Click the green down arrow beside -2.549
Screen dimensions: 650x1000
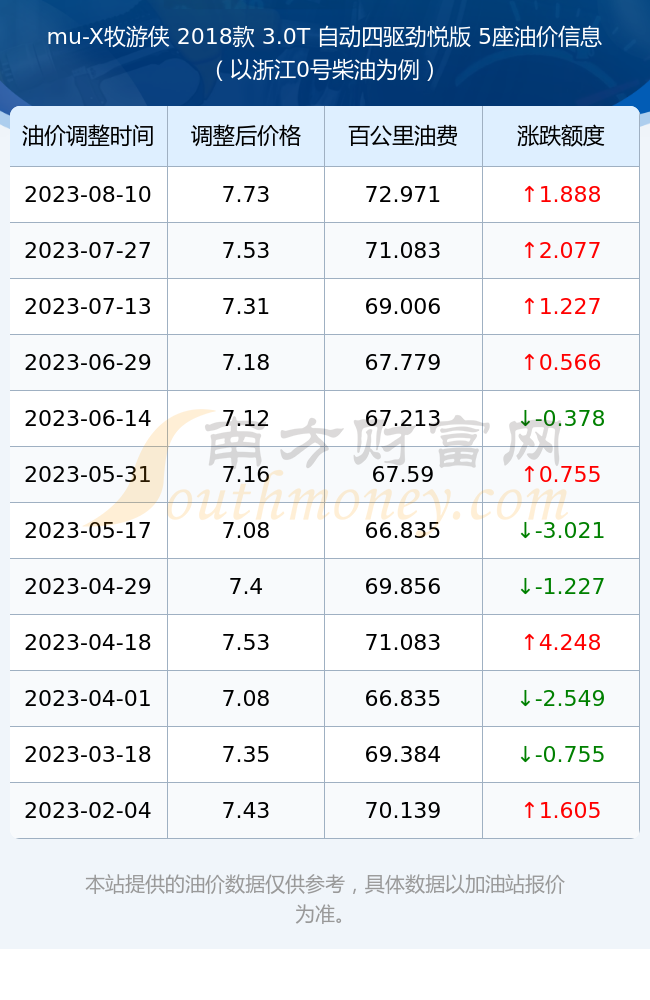click(x=525, y=698)
